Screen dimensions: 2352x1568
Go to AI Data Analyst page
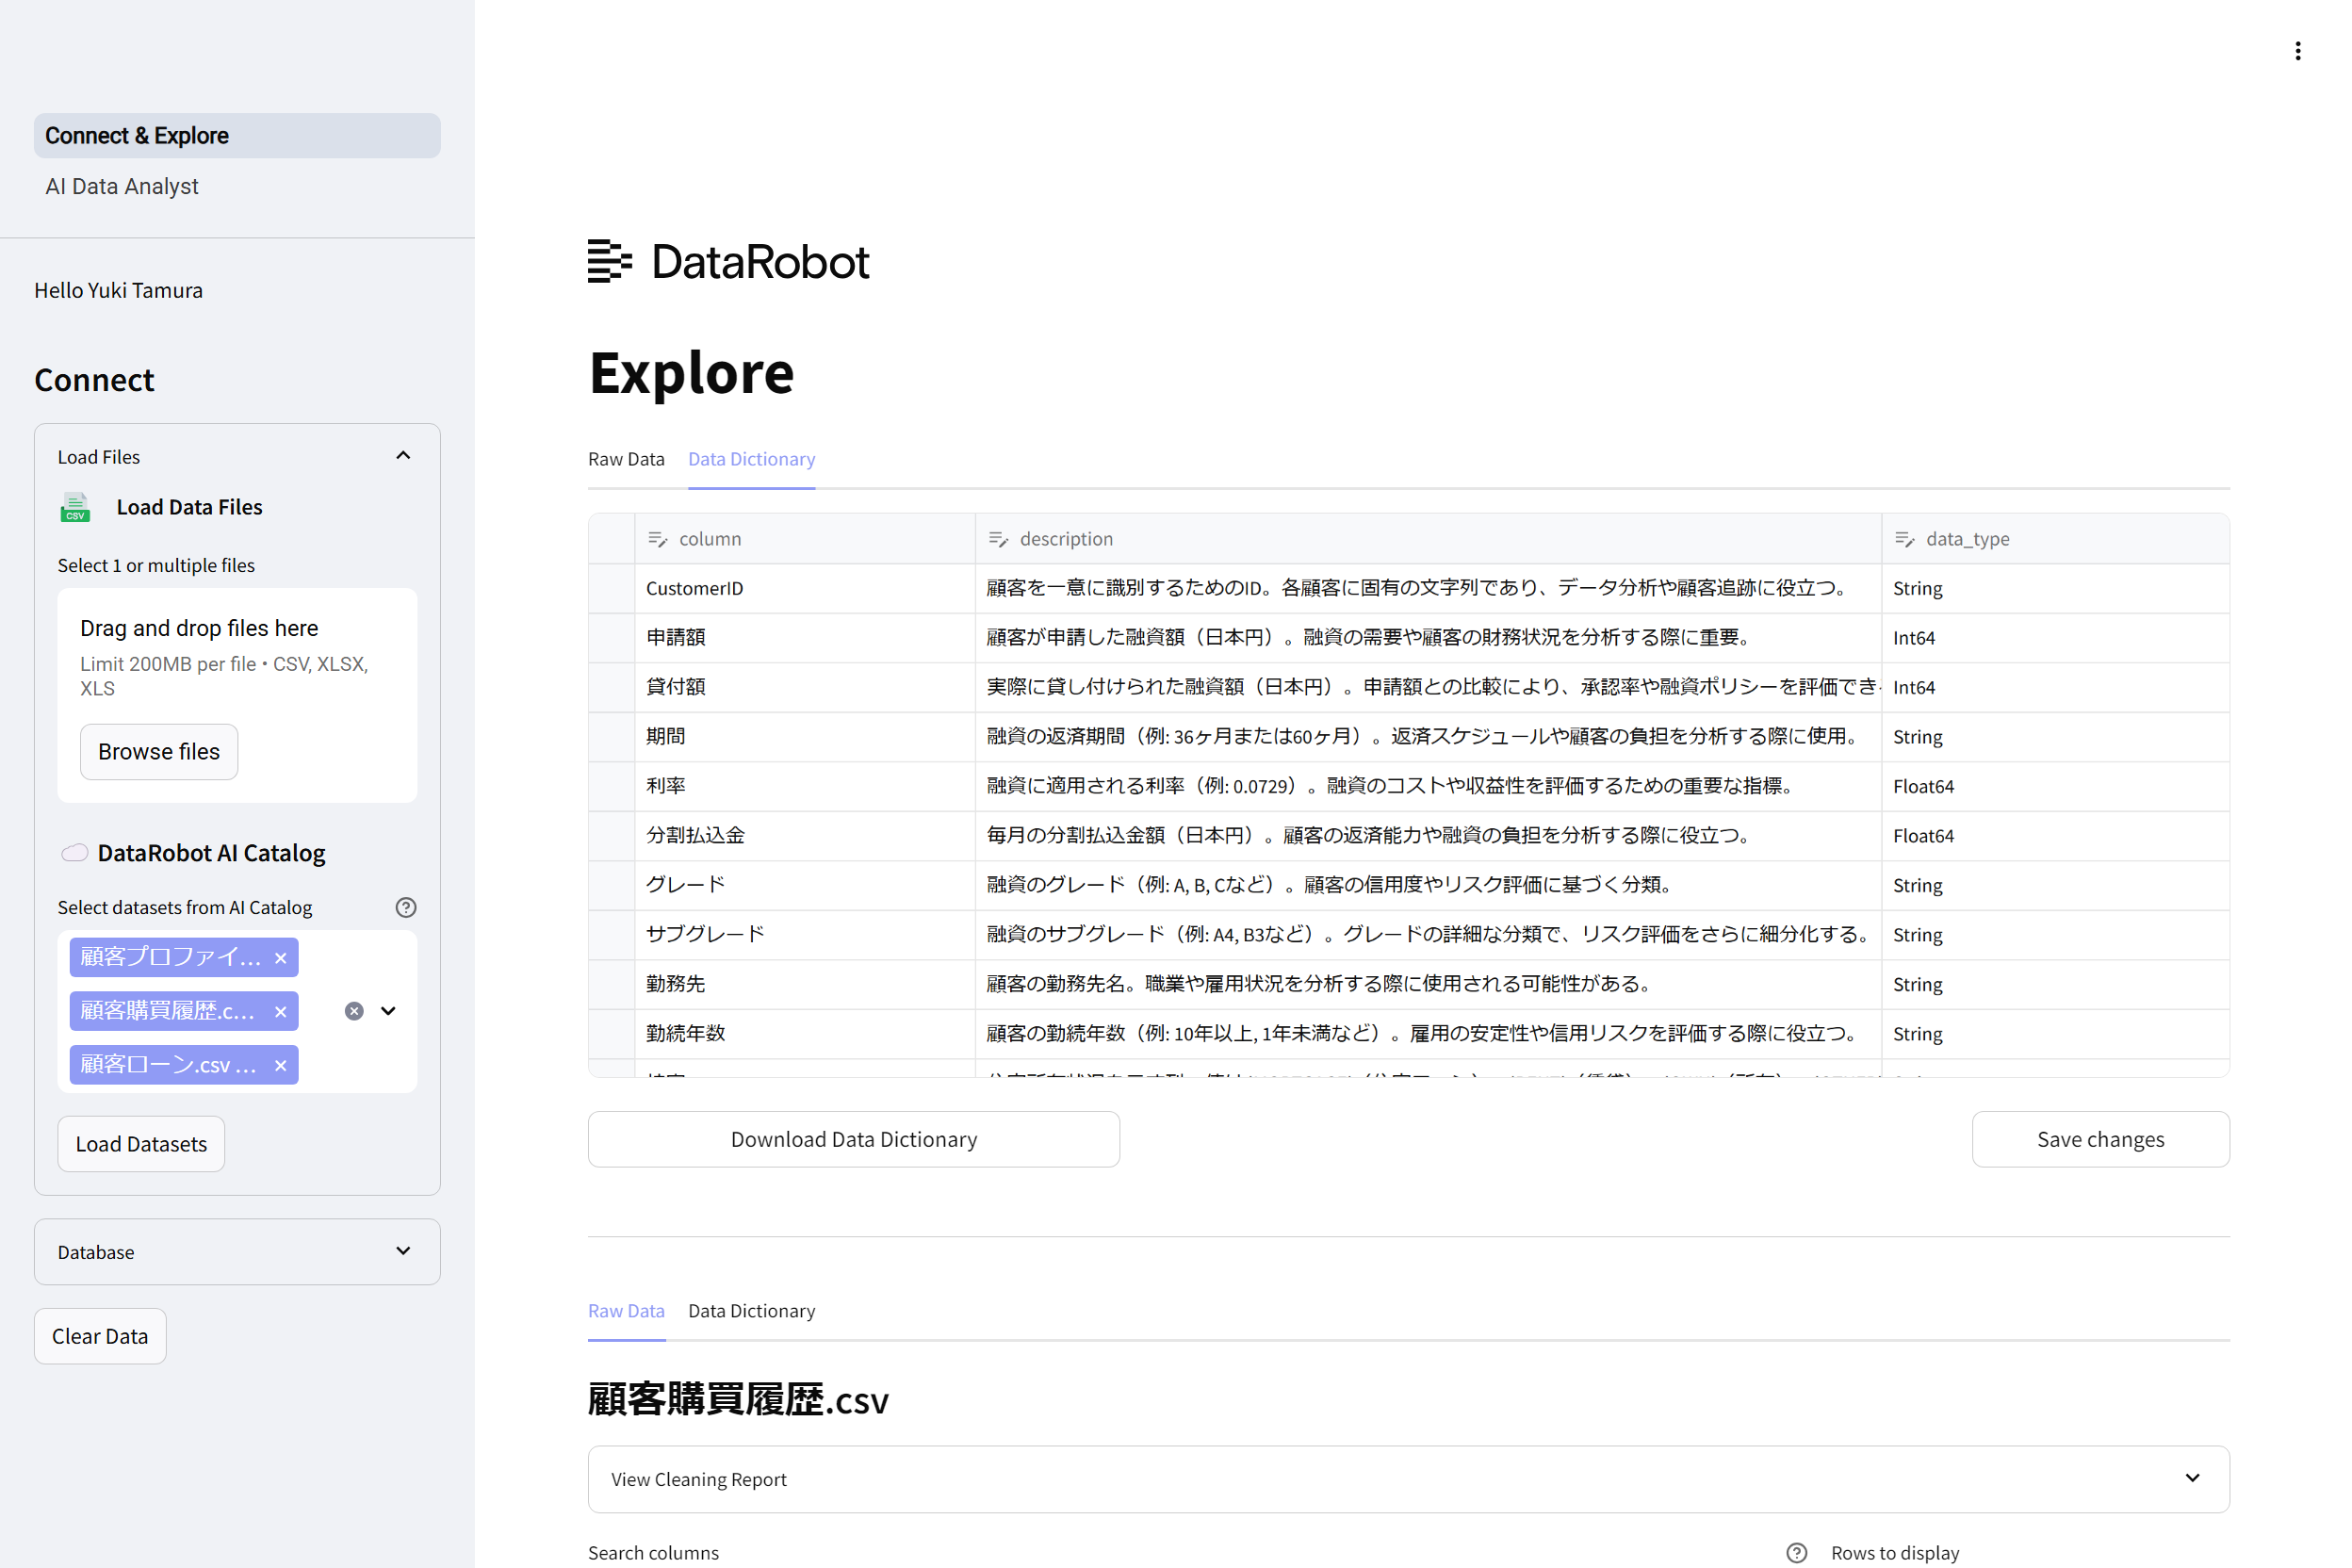tap(122, 186)
